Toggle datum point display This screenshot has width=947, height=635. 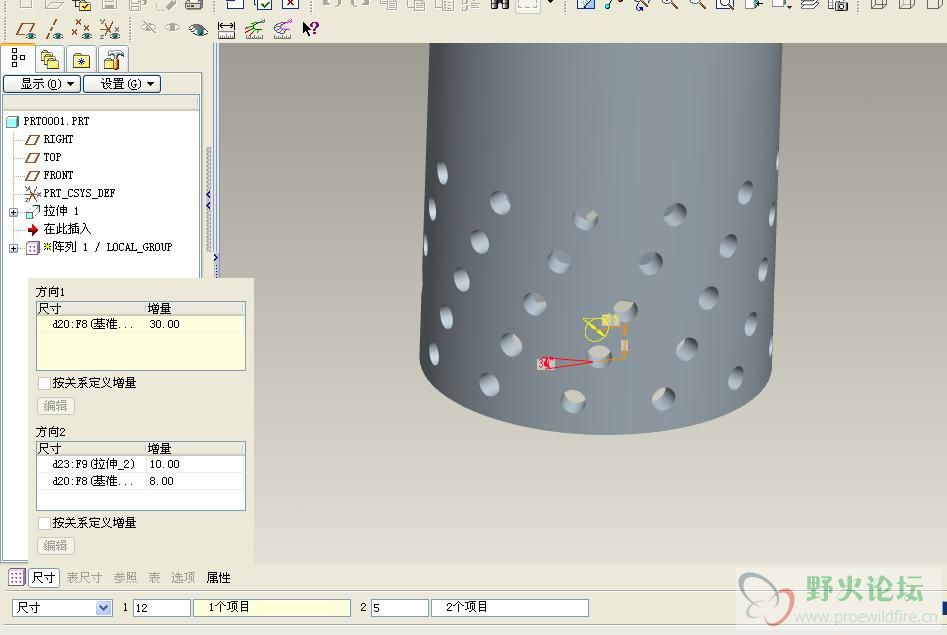pyautogui.click(x=82, y=29)
